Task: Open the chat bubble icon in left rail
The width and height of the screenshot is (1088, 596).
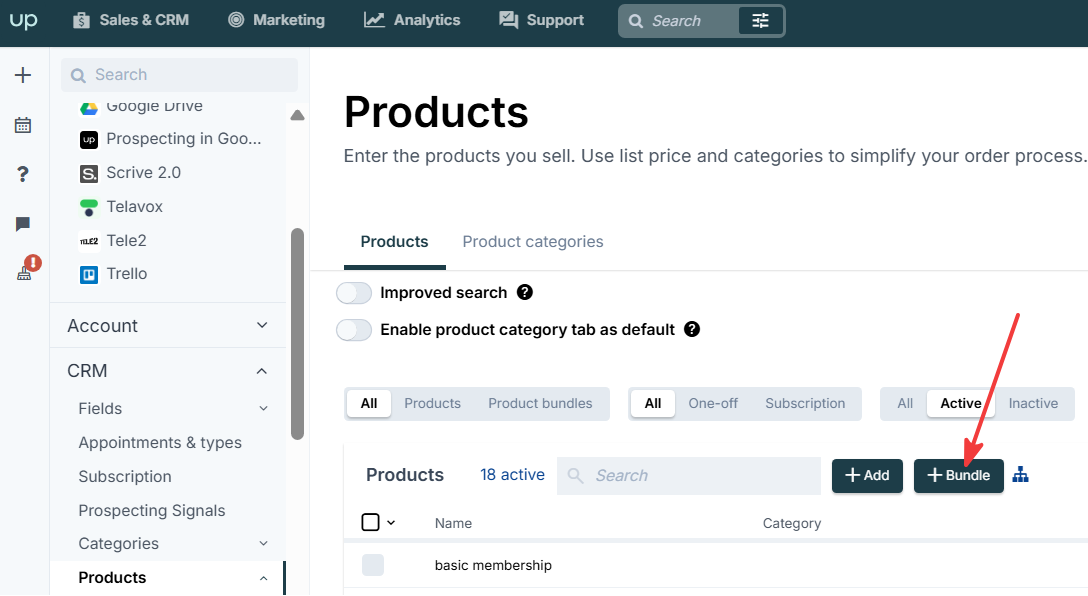Action: [23, 224]
